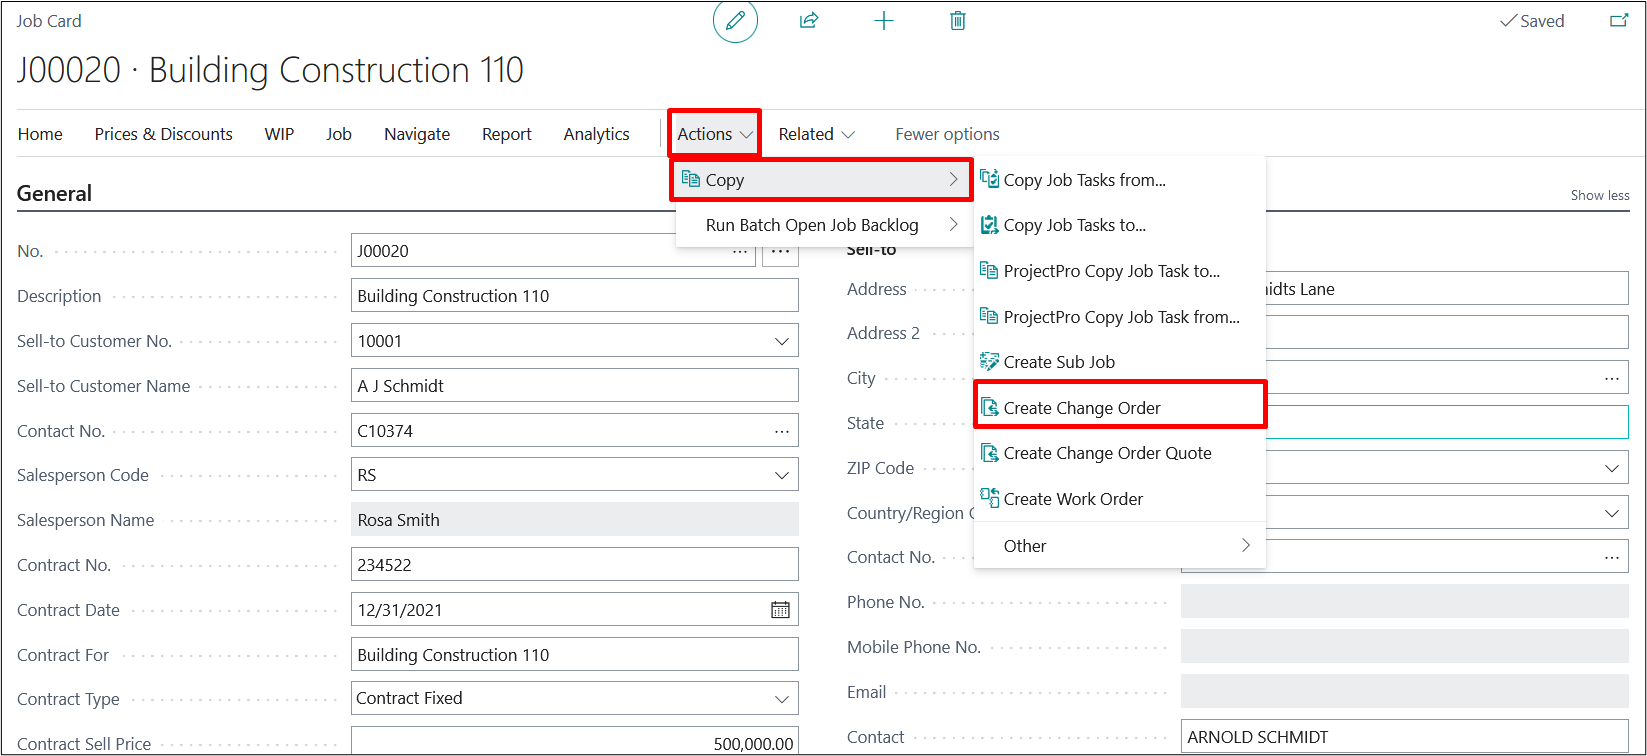Expand the Contract Type dropdown
This screenshot has width=1647, height=756.
782,699
